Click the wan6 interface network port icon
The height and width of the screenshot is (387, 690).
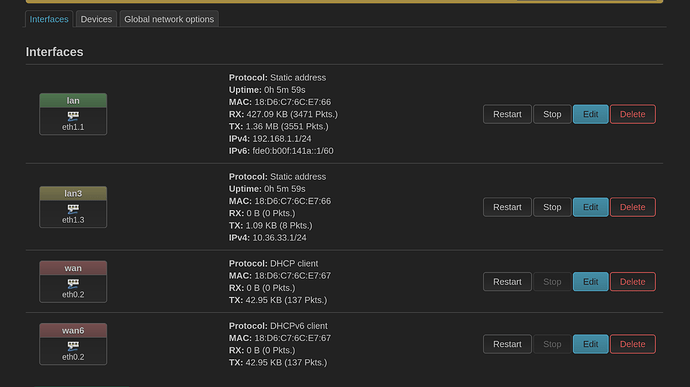point(73,346)
